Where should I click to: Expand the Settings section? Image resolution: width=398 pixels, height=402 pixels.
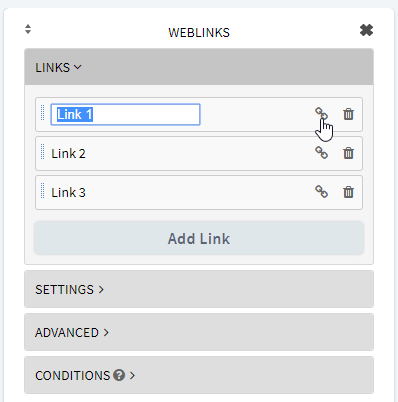coord(199,289)
